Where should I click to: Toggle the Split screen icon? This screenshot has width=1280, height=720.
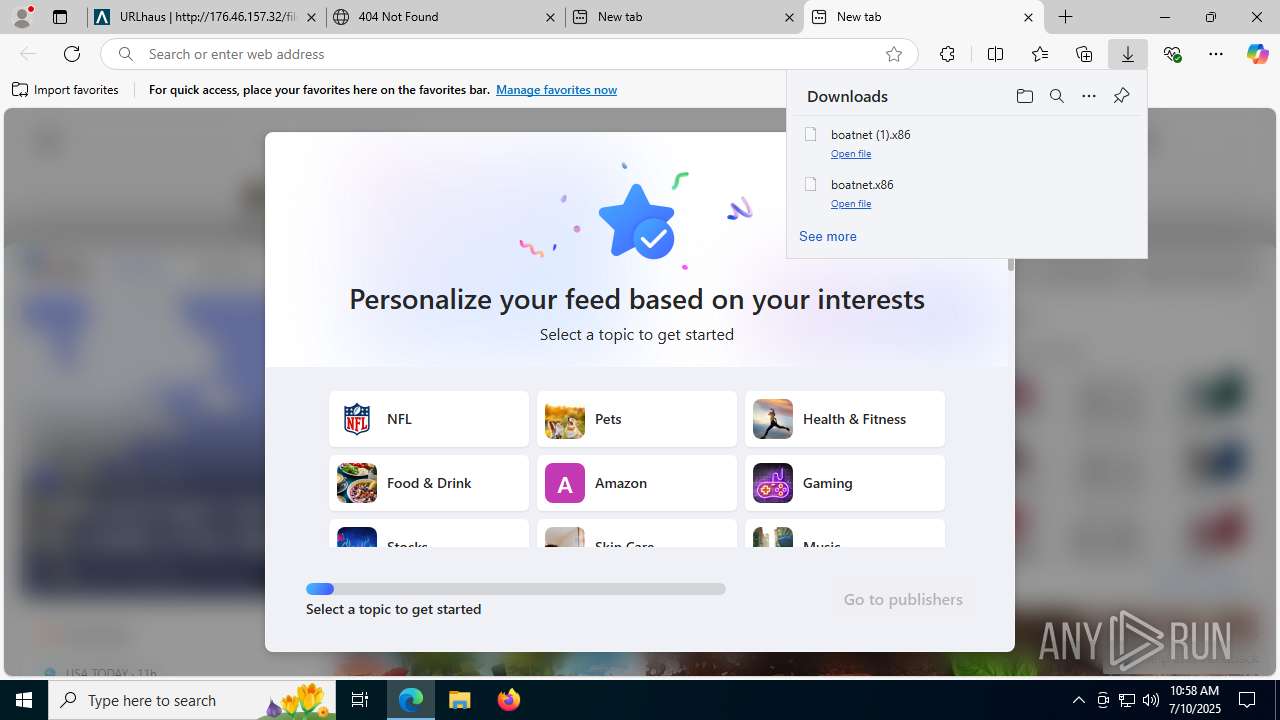pos(995,54)
